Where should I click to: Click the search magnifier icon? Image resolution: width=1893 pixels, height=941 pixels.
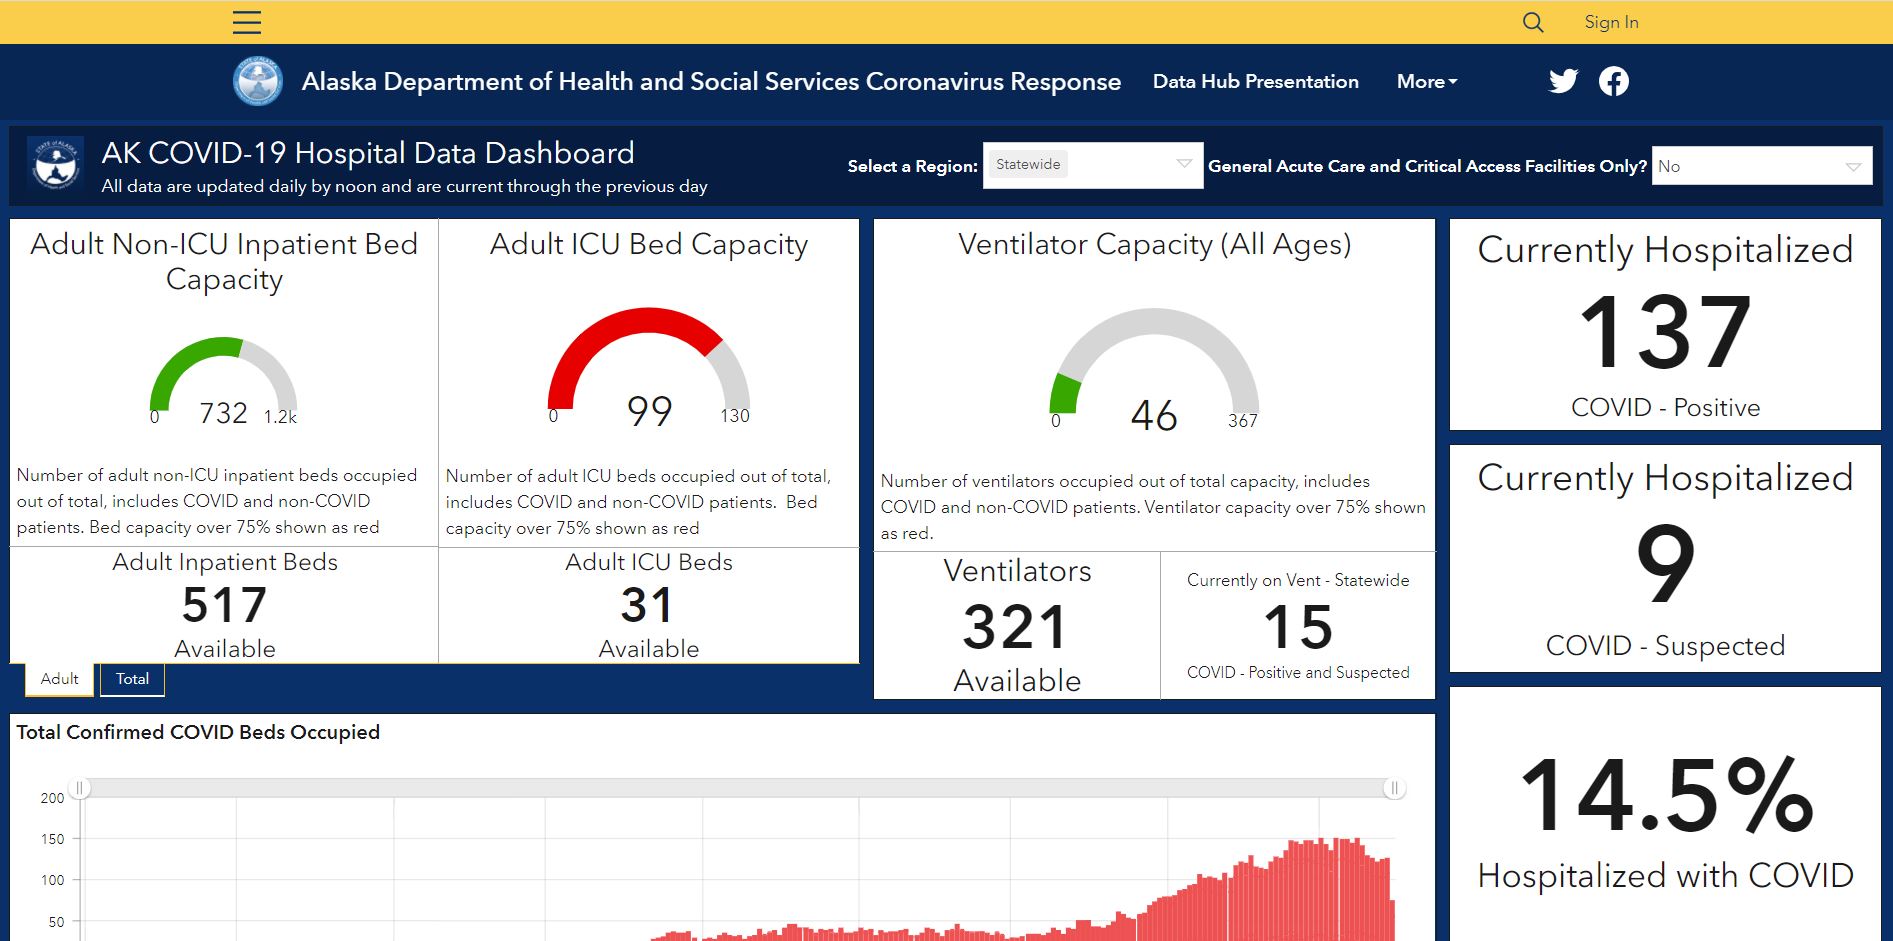pos(1533,22)
